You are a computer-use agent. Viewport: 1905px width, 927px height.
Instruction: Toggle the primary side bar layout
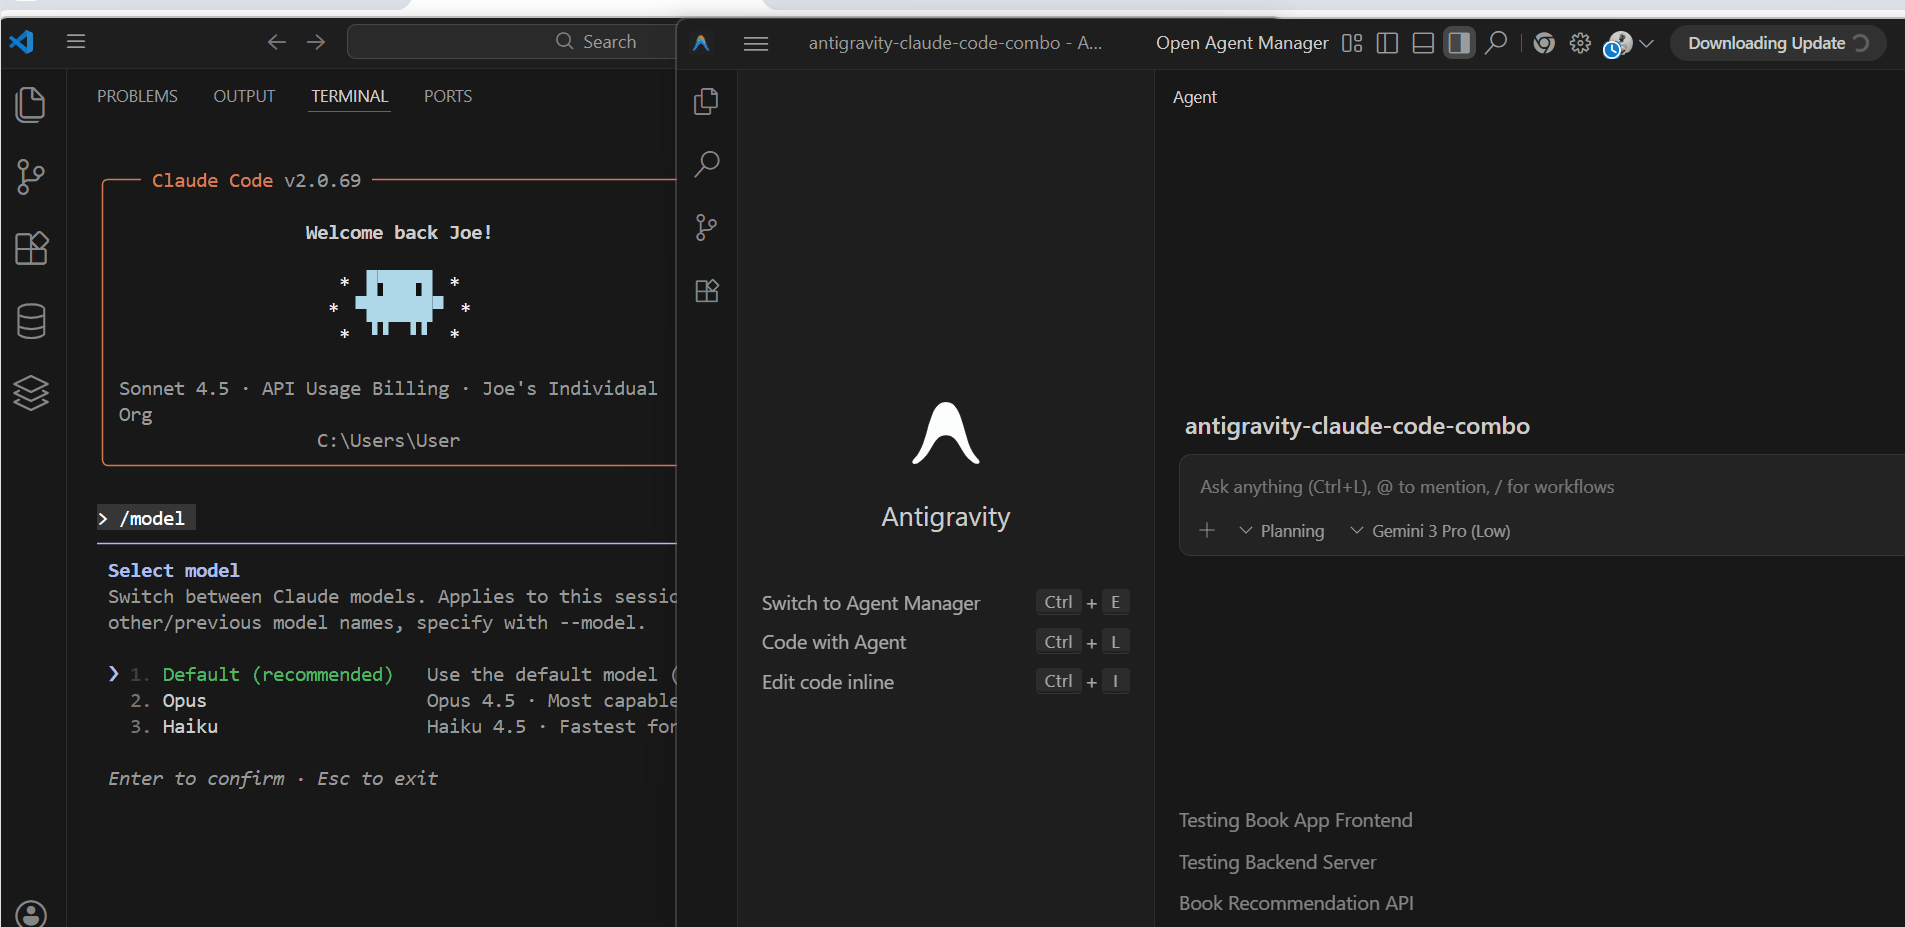point(1387,43)
